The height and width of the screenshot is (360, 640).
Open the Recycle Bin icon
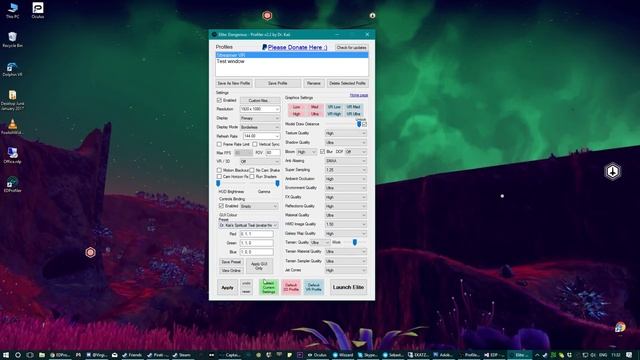[x=13, y=39]
